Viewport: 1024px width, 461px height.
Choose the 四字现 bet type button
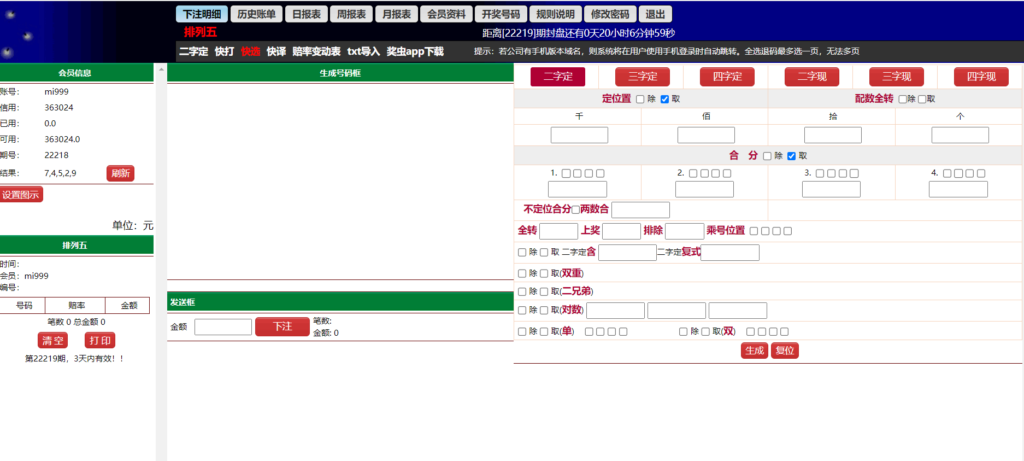click(x=981, y=76)
